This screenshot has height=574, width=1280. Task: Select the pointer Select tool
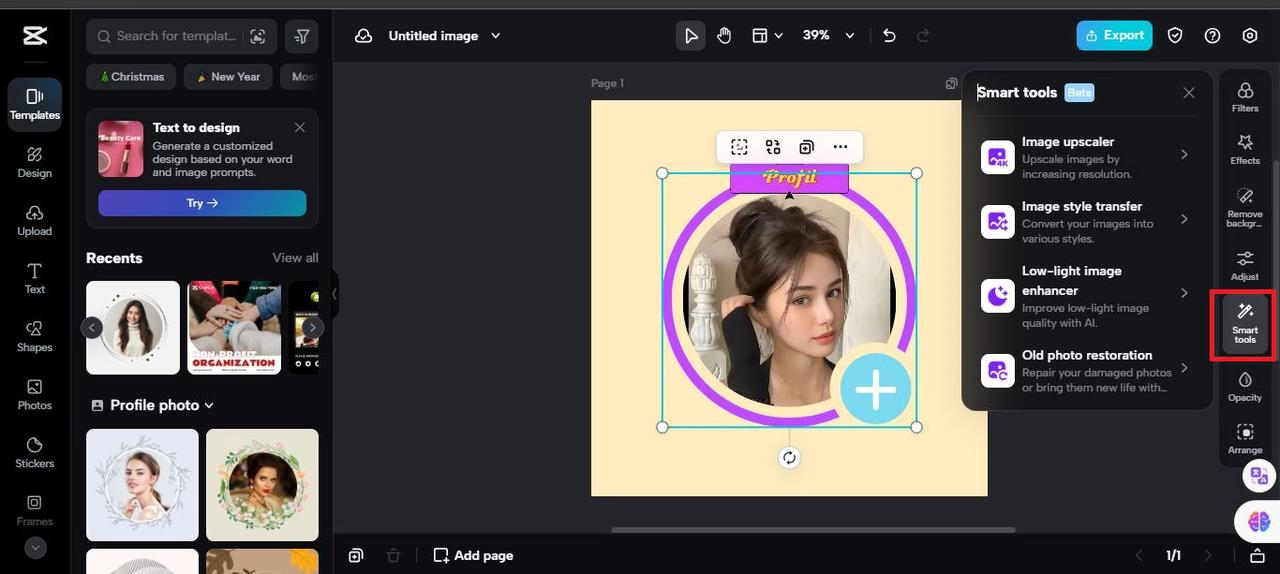coord(690,36)
